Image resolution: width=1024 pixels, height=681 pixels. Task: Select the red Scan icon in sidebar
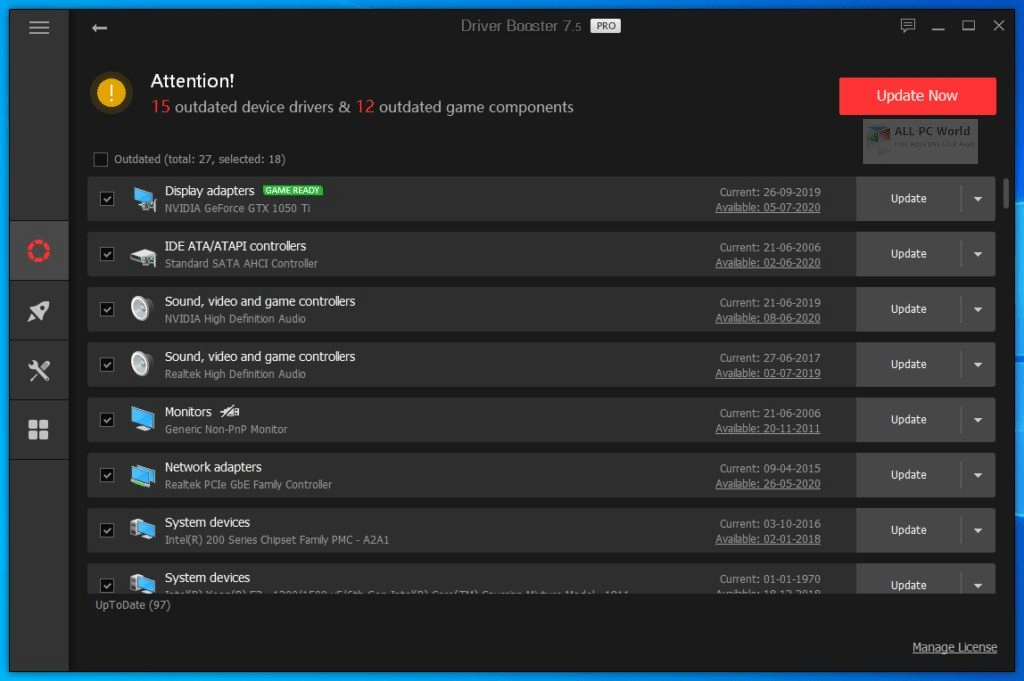(38, 250)
